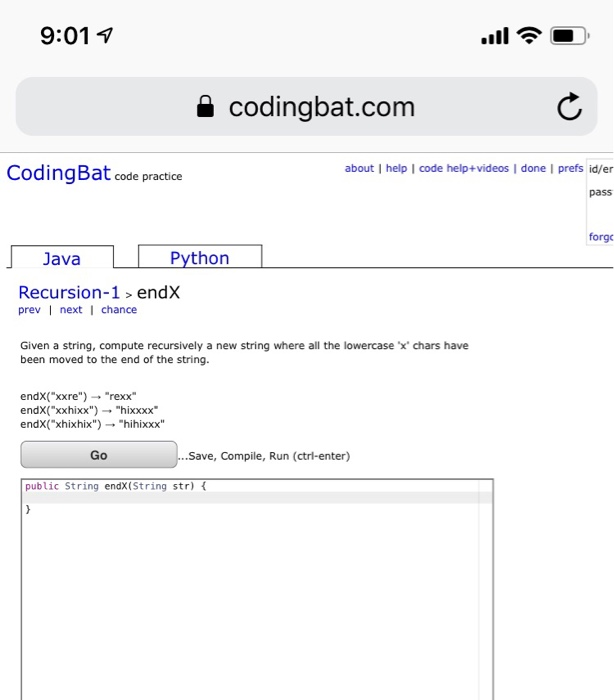Tap the cellular signal bars icon

tap(495, 36)
